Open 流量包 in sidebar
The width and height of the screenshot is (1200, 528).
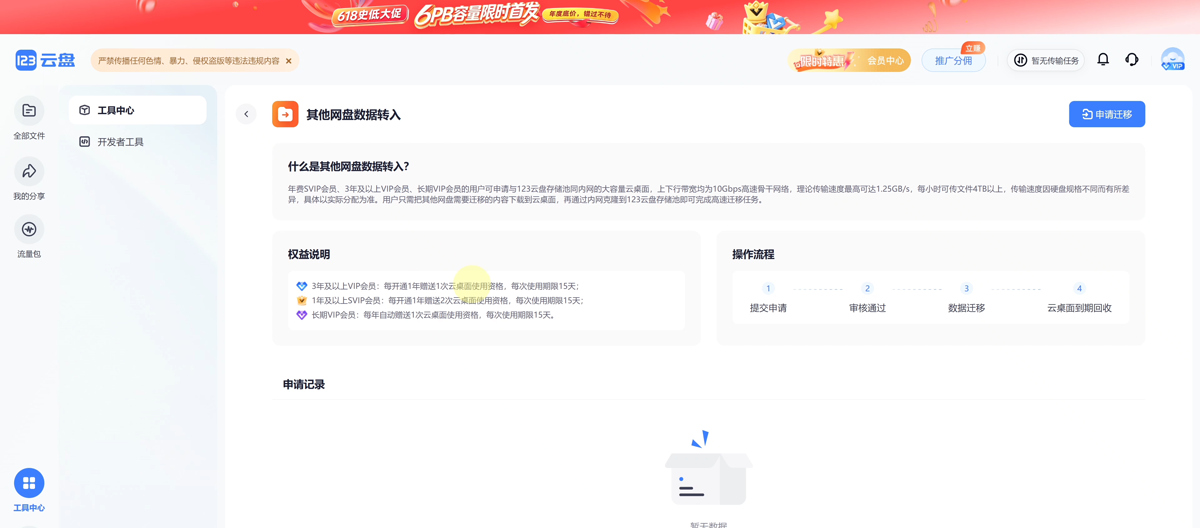(x=29, y=238)
